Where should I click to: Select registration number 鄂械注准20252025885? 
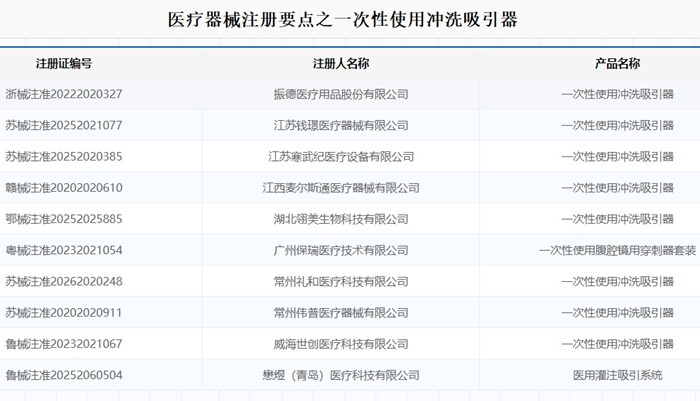(x=64, y=219)
